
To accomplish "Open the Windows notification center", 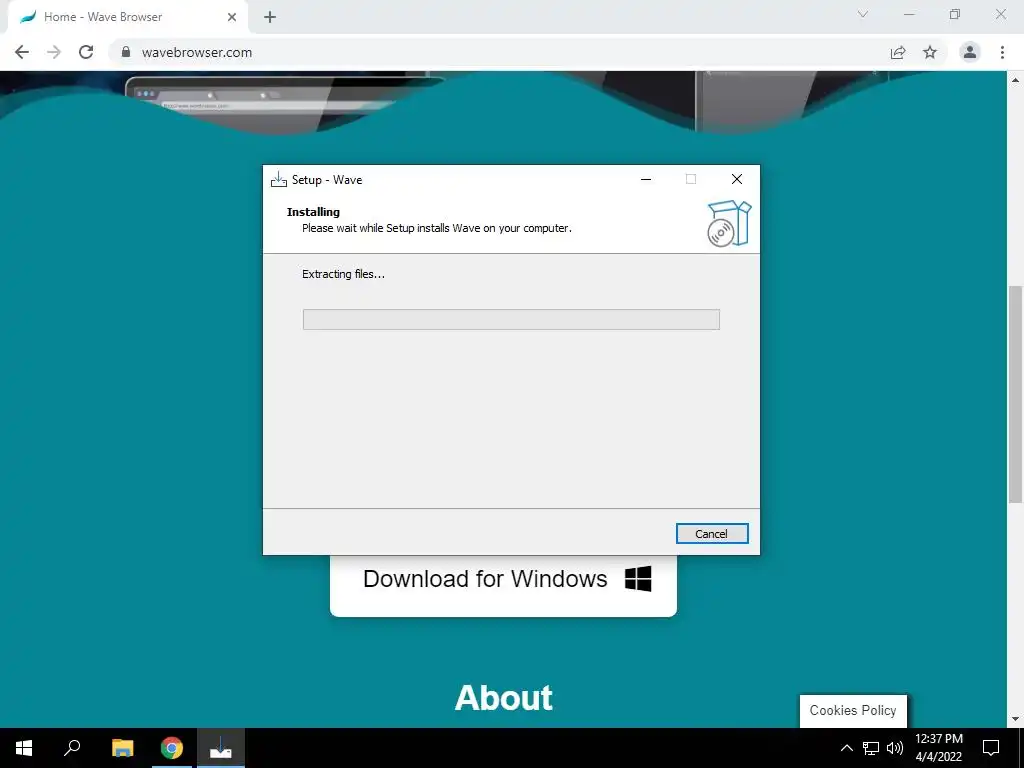I will [x=991, y=748].
